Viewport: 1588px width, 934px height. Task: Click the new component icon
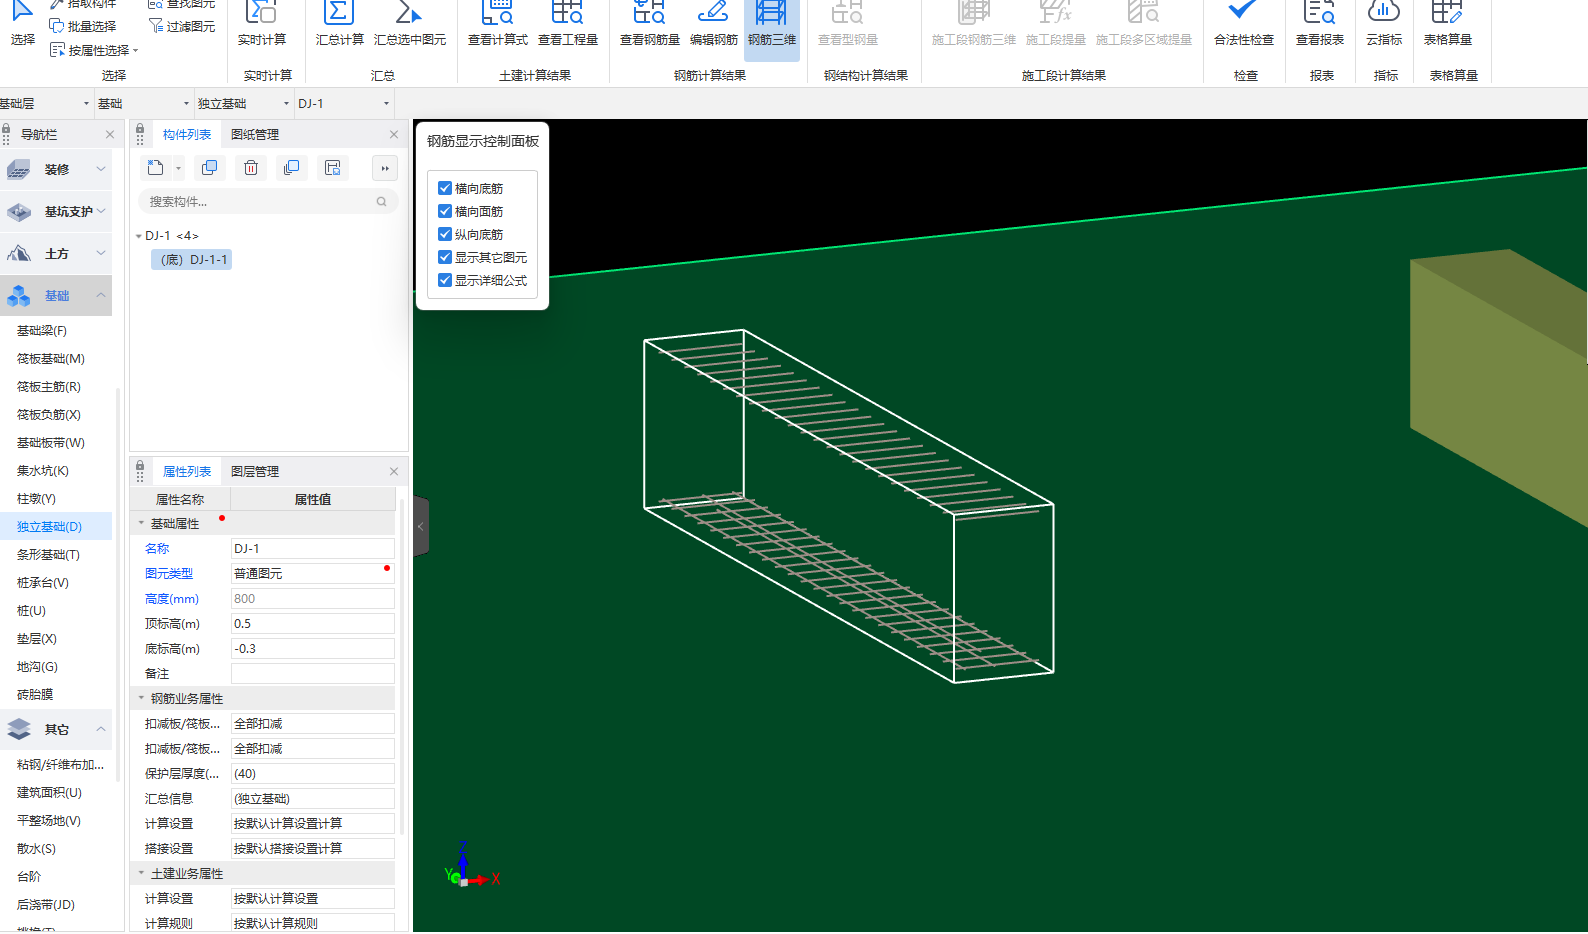[155, 168]
